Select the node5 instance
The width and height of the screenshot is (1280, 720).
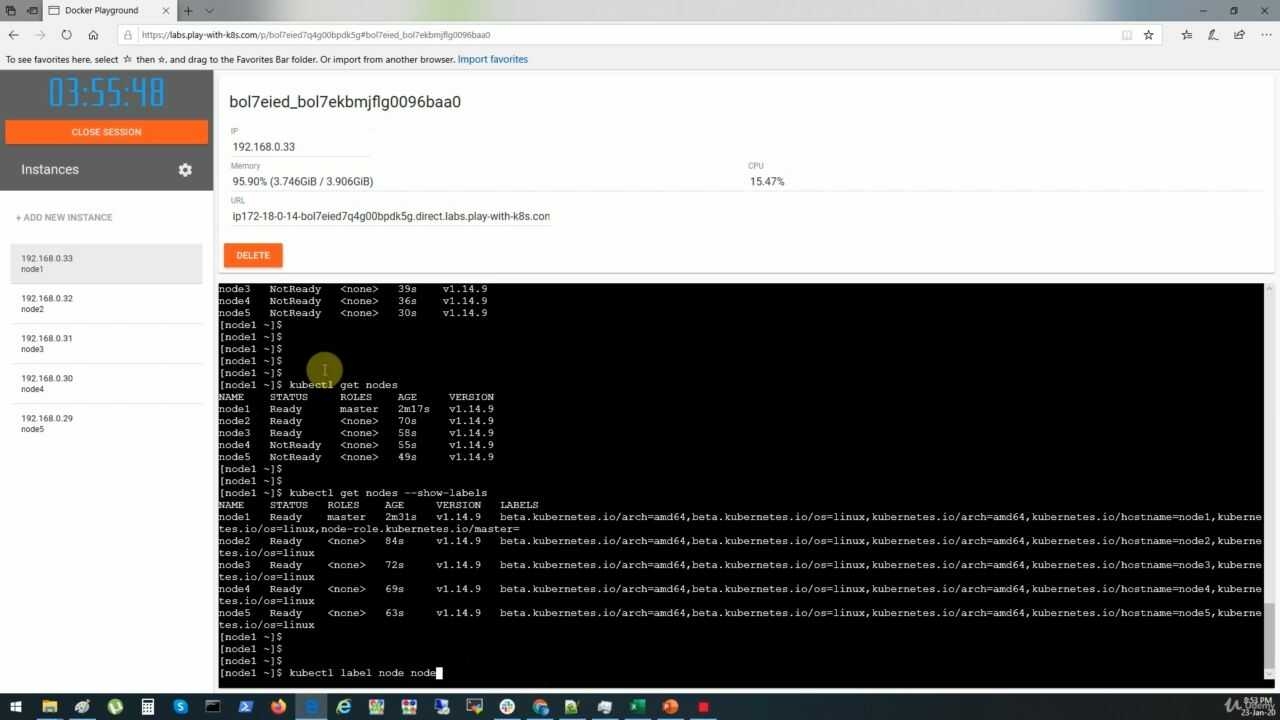click(x=106, y=424)
